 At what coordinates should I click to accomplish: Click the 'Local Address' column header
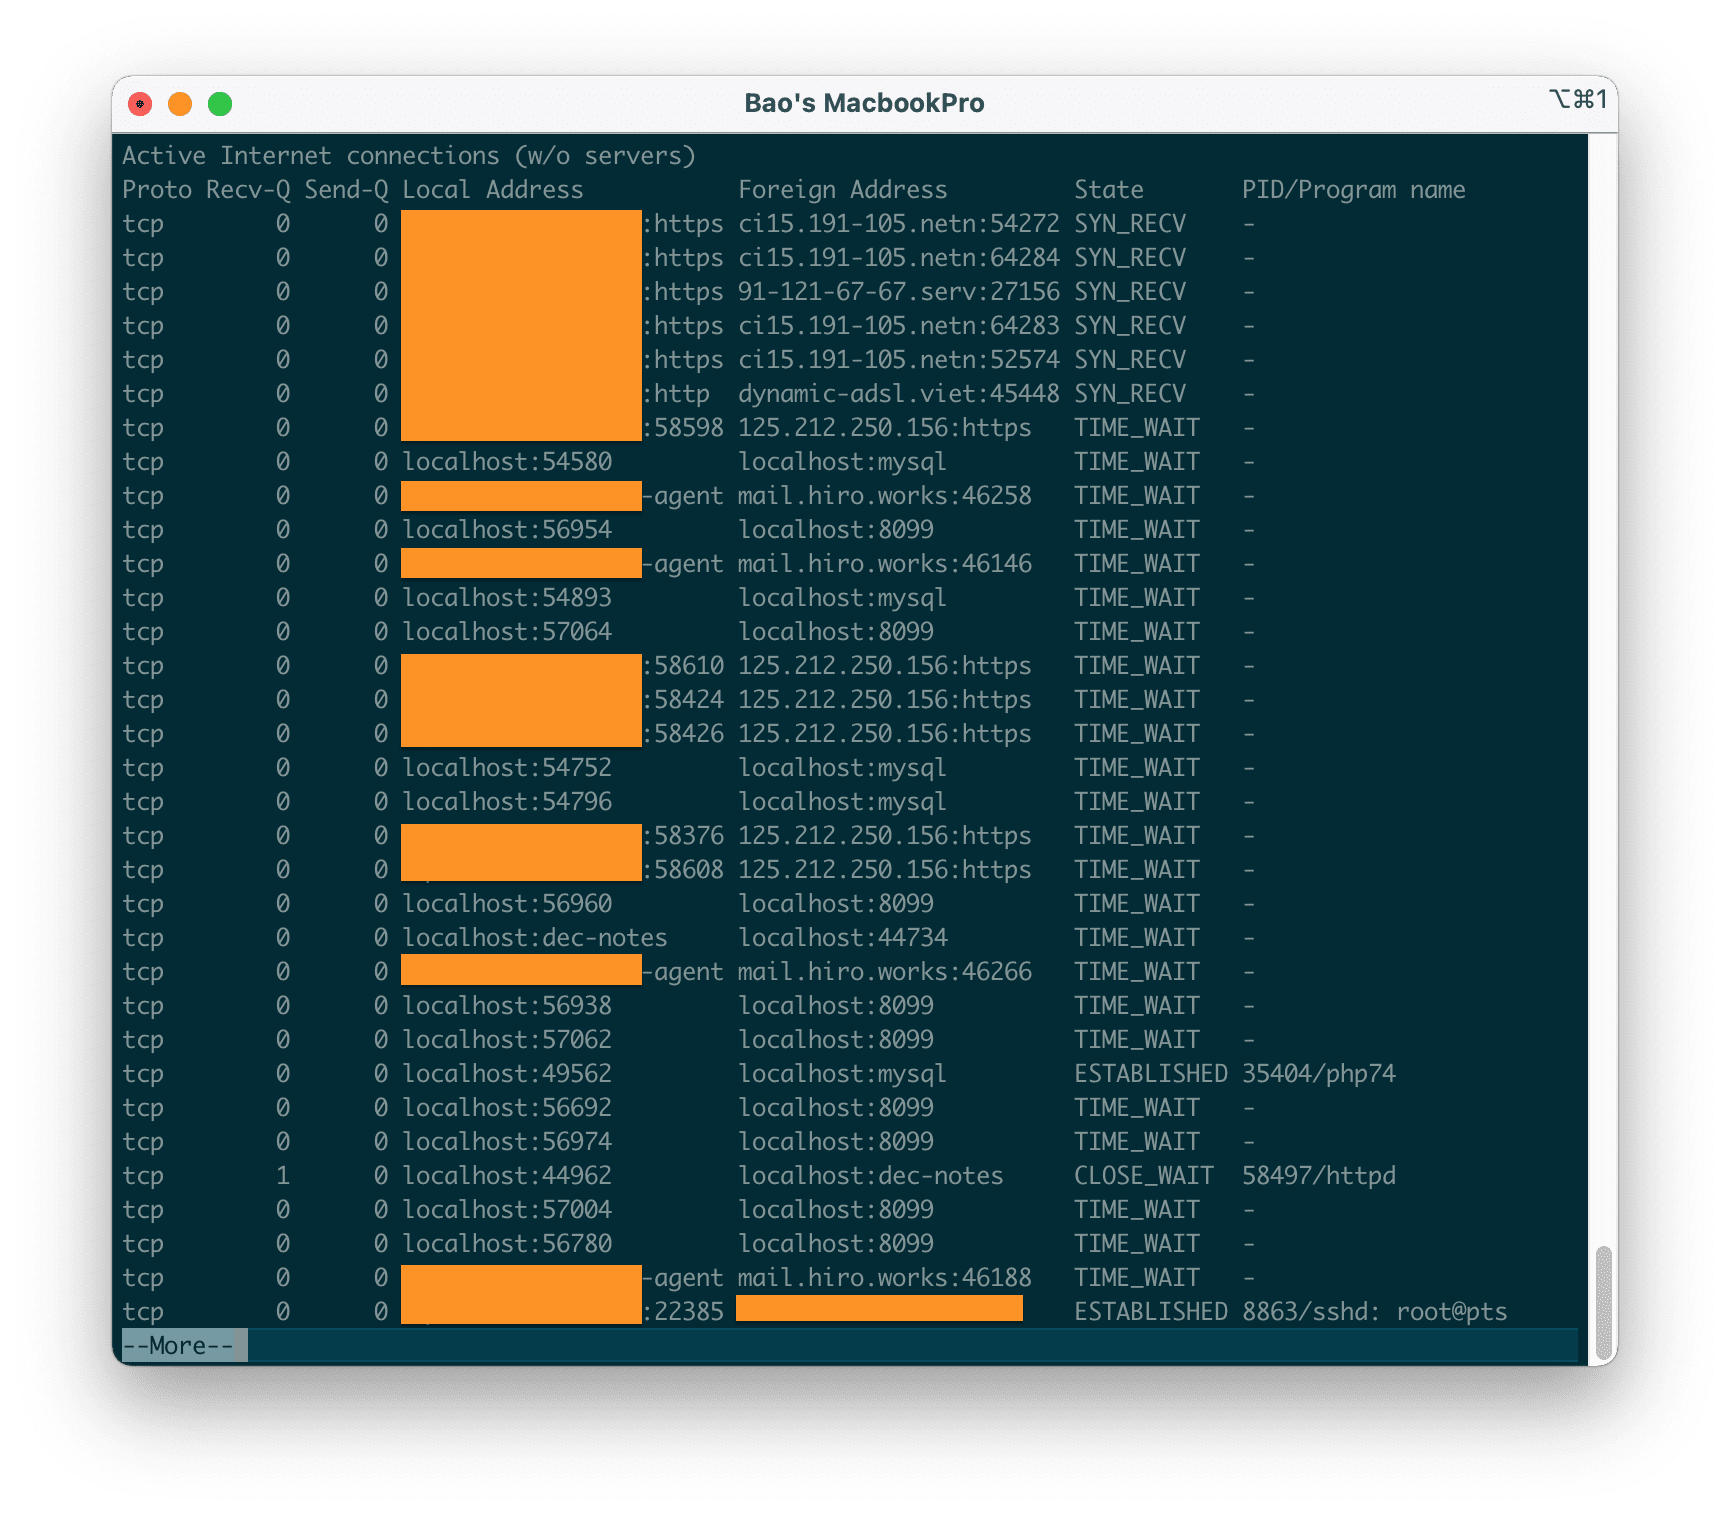pyautogui.click(x=493, y=190)
